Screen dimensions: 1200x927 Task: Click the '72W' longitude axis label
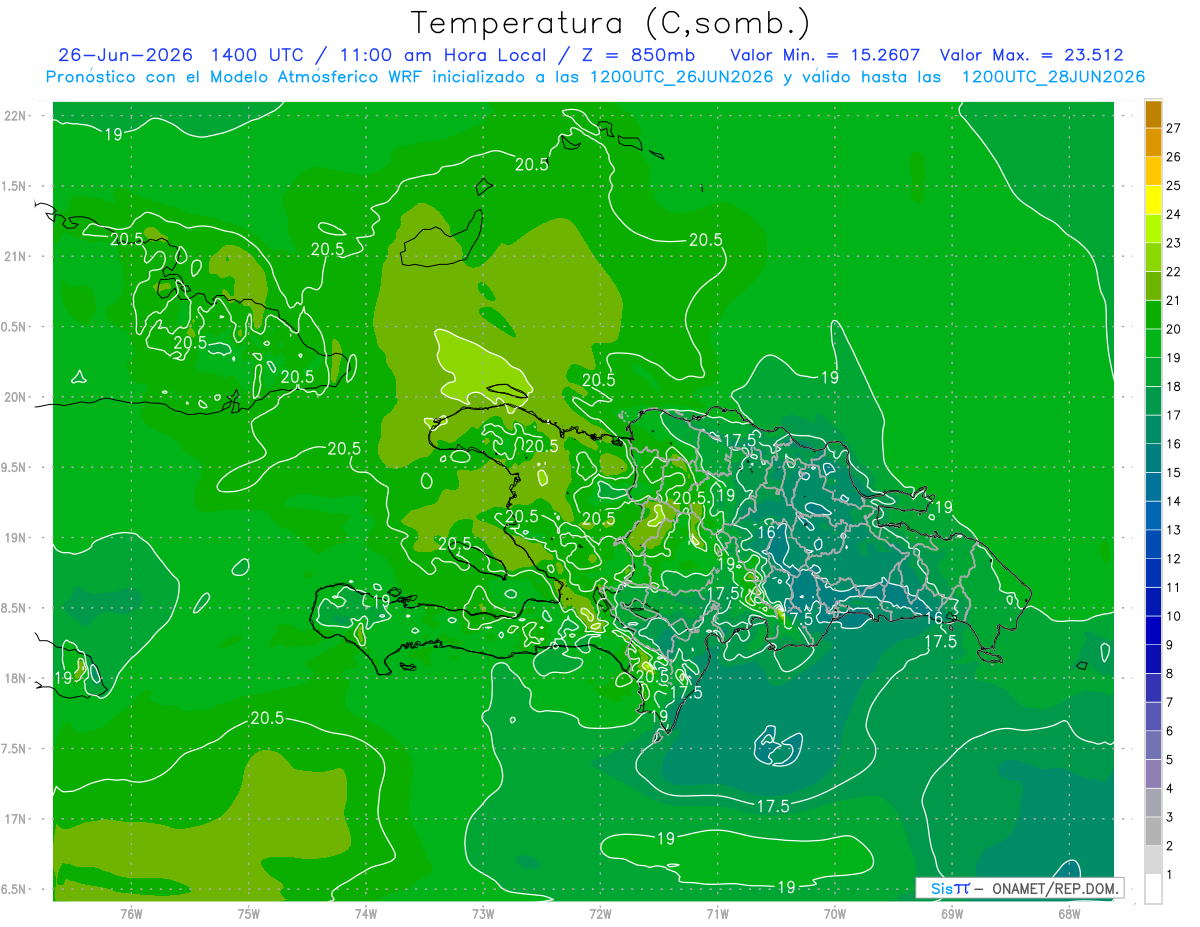pyautogui.click(x=600, y=913)
